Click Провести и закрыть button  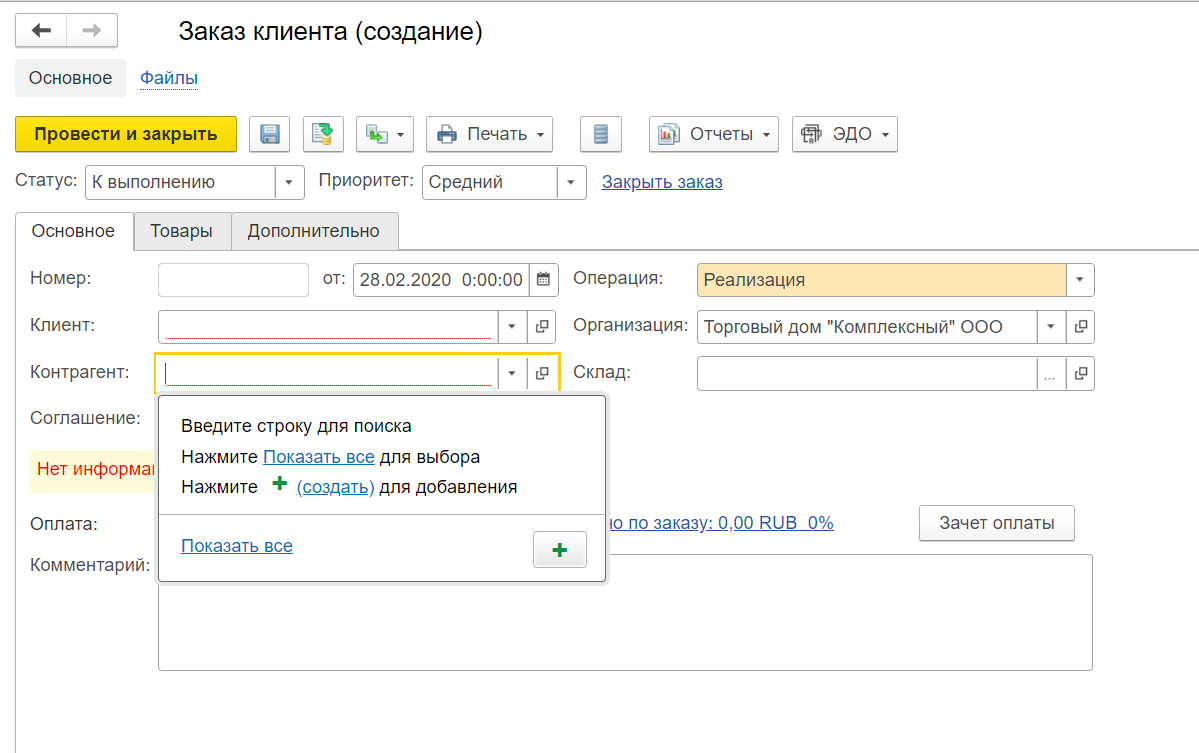(x=126, y=134)
